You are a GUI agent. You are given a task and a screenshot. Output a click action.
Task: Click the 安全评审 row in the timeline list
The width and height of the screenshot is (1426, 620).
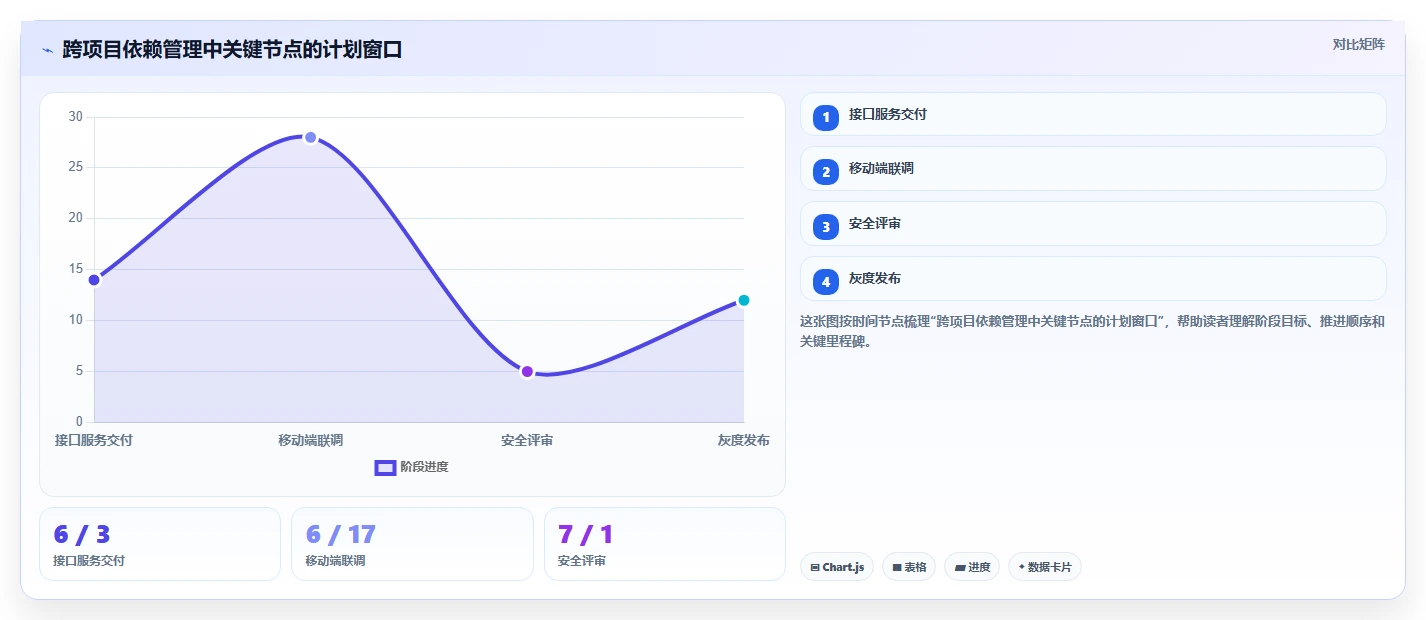coord(1093,223)
